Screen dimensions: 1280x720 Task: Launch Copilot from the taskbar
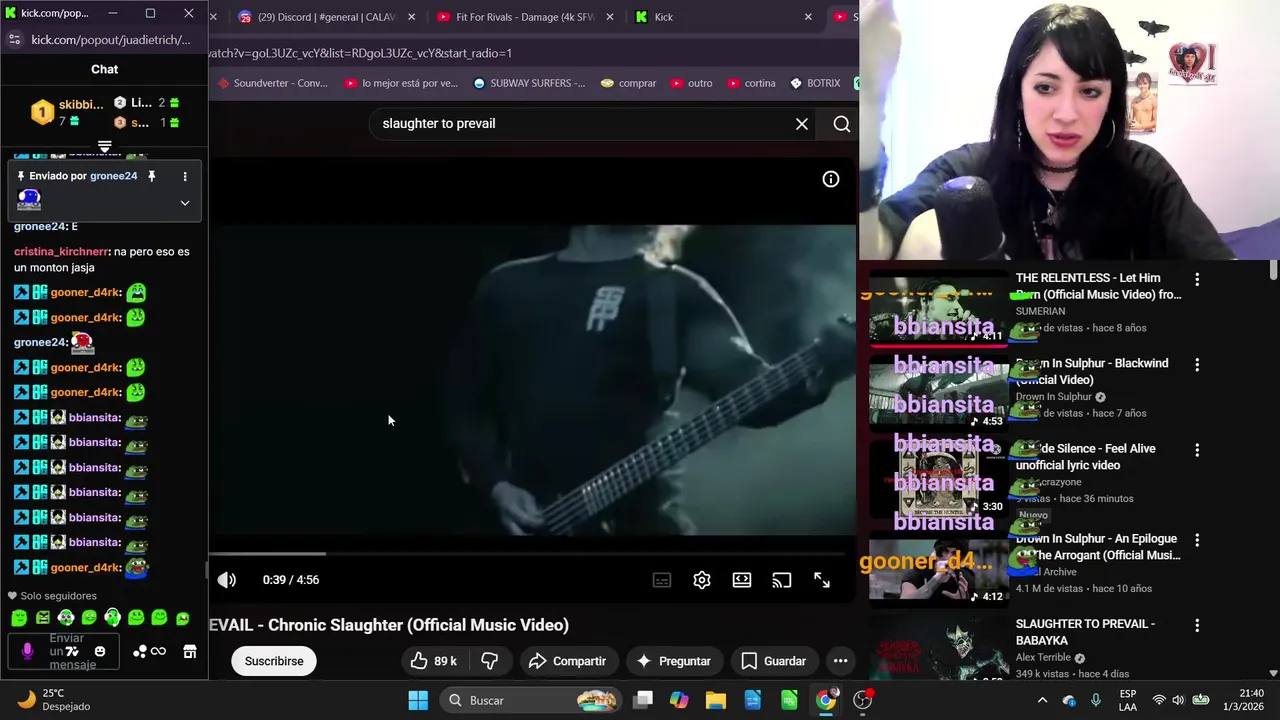coord(679,700)
